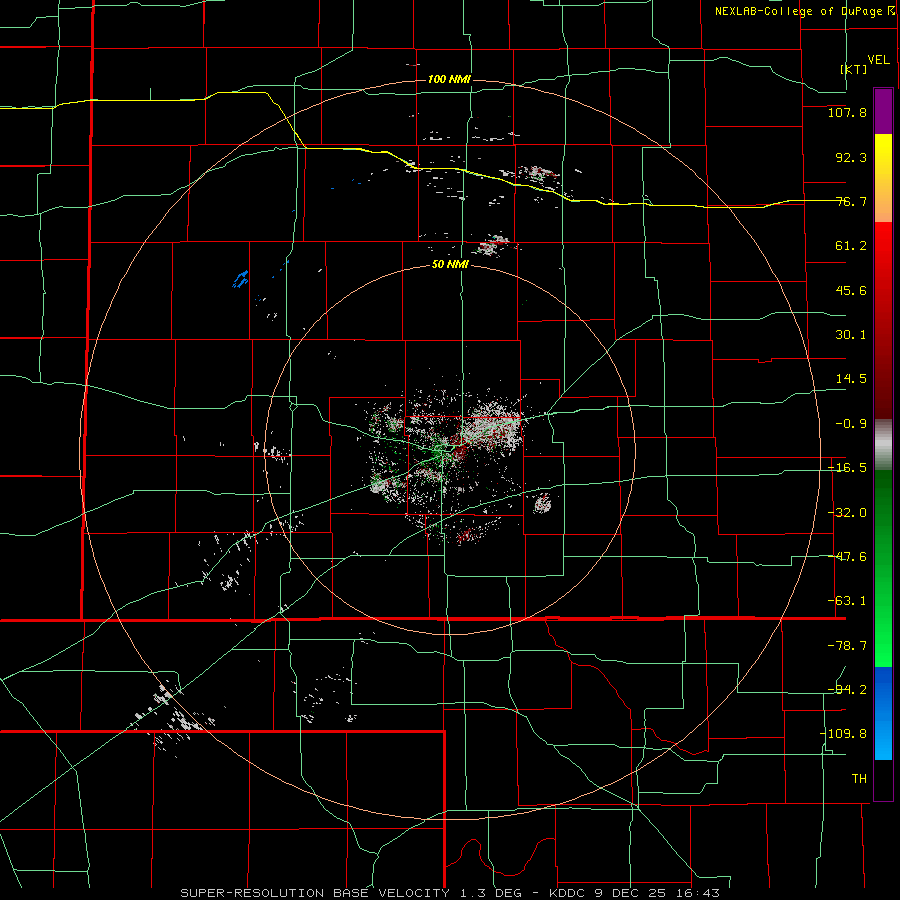Click SUPER-RESOLUTION BASE VELOCITY product title

point(315,893)
